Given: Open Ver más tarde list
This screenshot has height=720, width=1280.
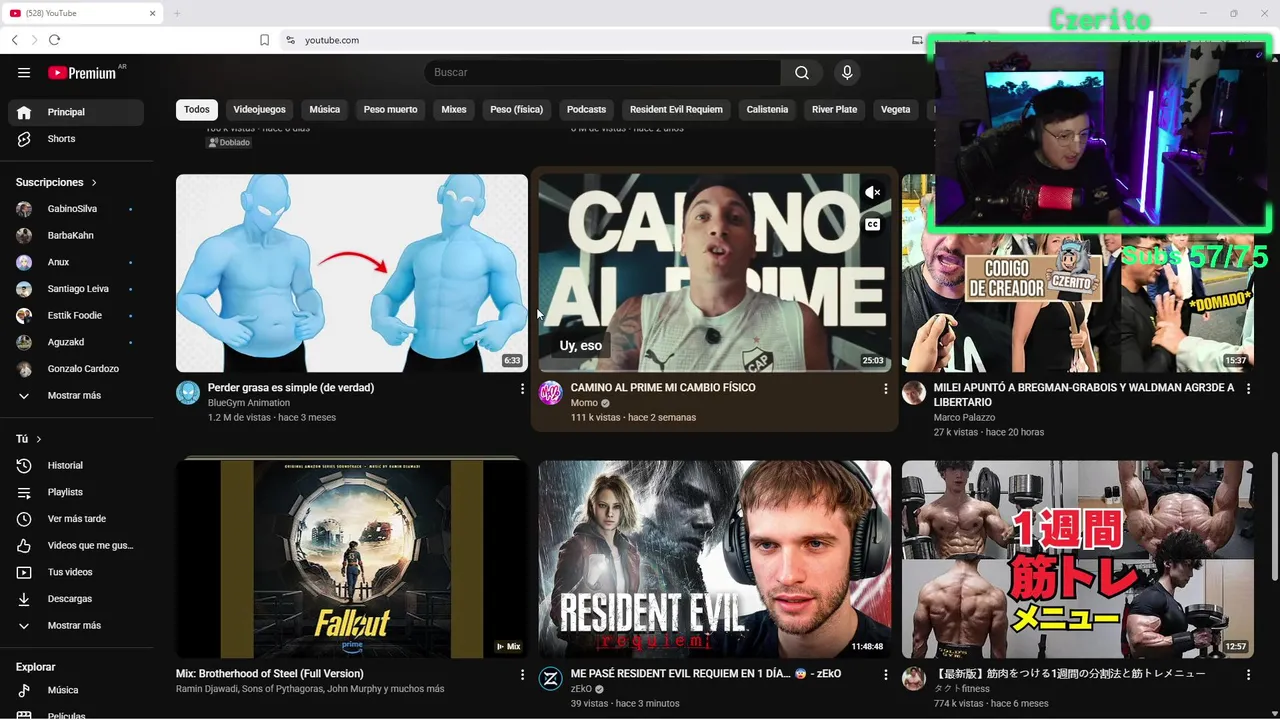Looking at the screenshot, I should 76,519.
